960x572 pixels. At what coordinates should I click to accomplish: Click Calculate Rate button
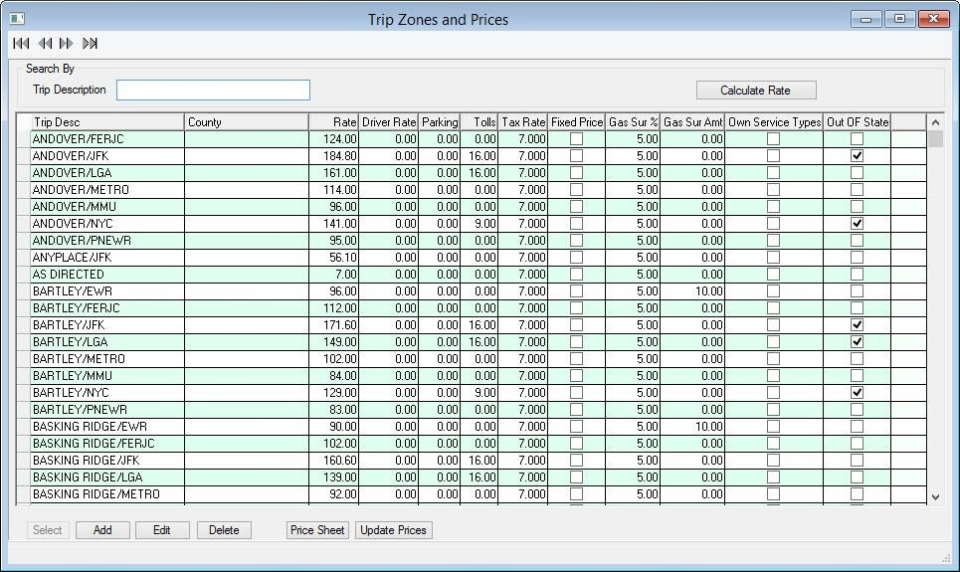pyautogui.click(x=756, y=90)
